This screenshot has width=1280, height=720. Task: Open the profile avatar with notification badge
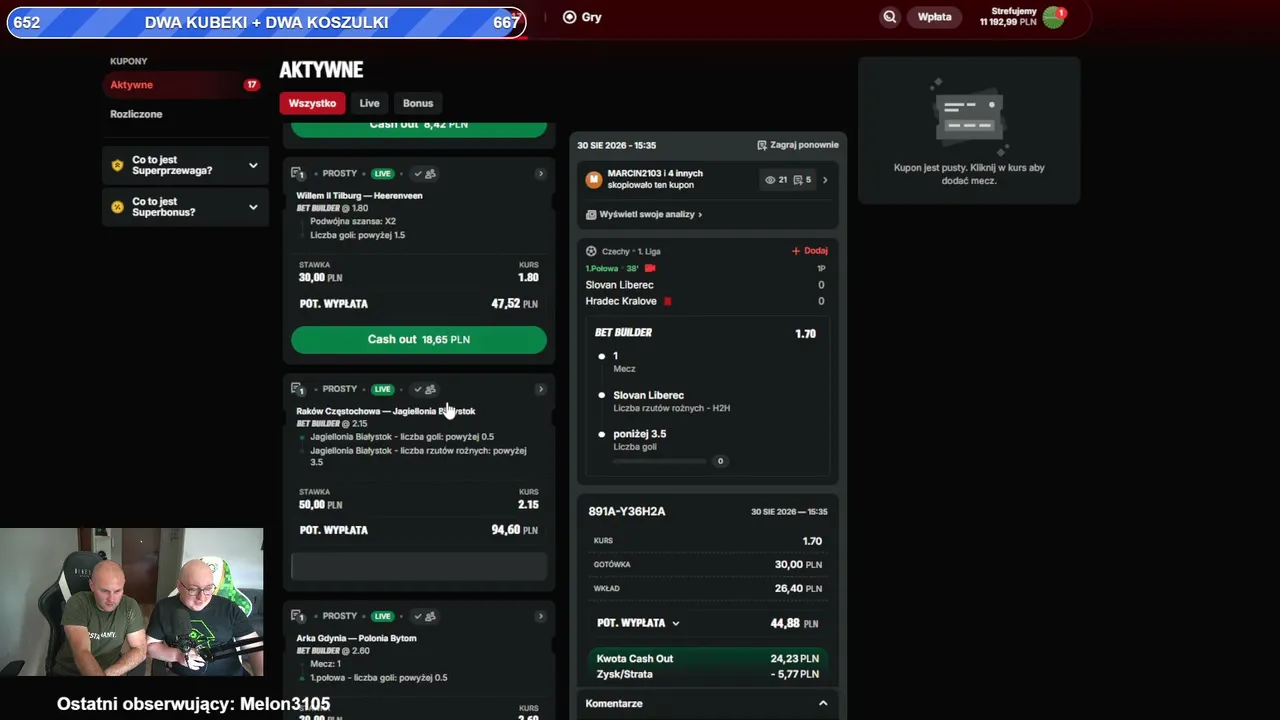click(x=1055, y=17)
